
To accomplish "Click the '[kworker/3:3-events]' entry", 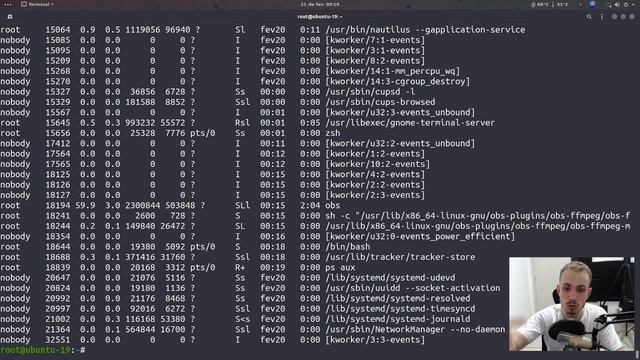I will pyautogui.click(x=375, y=340).
